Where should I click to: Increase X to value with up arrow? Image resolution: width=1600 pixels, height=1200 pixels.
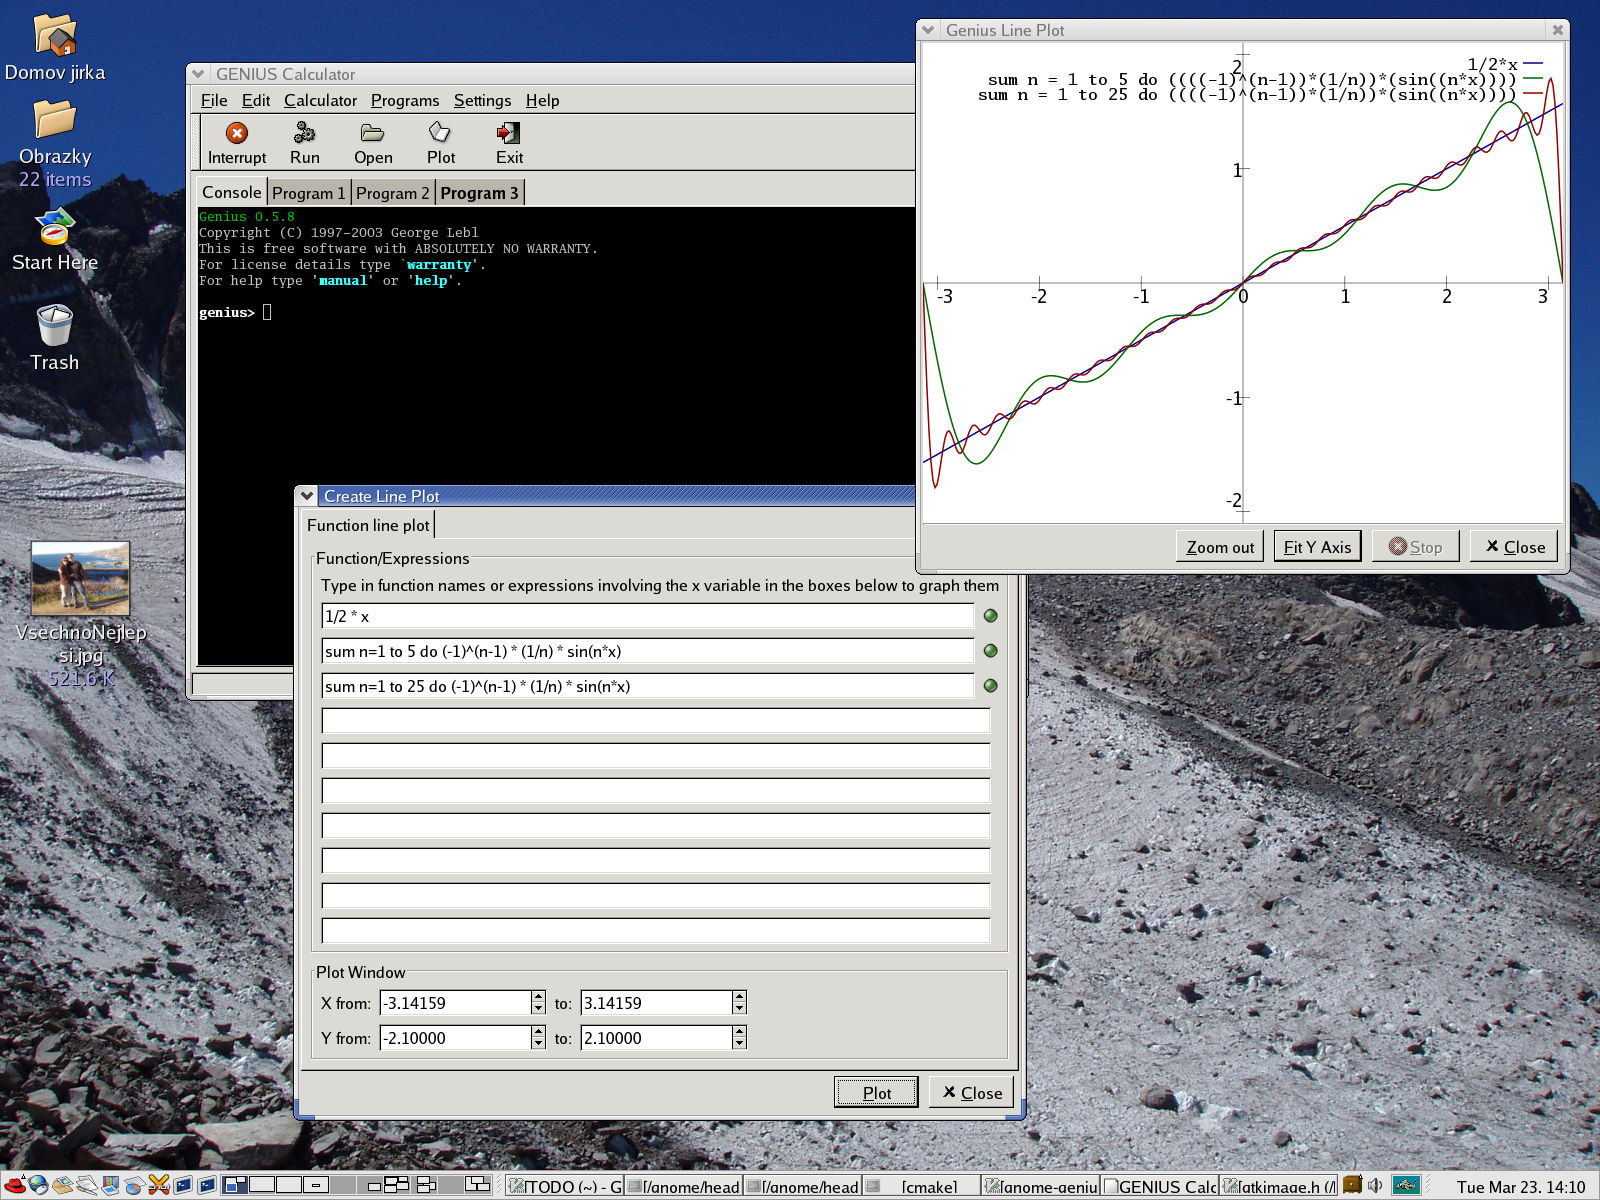coord(739,997)
